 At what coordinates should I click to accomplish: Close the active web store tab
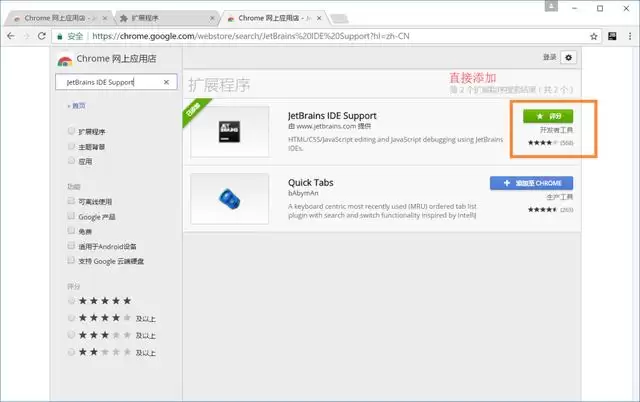click(x=319, y=18)
